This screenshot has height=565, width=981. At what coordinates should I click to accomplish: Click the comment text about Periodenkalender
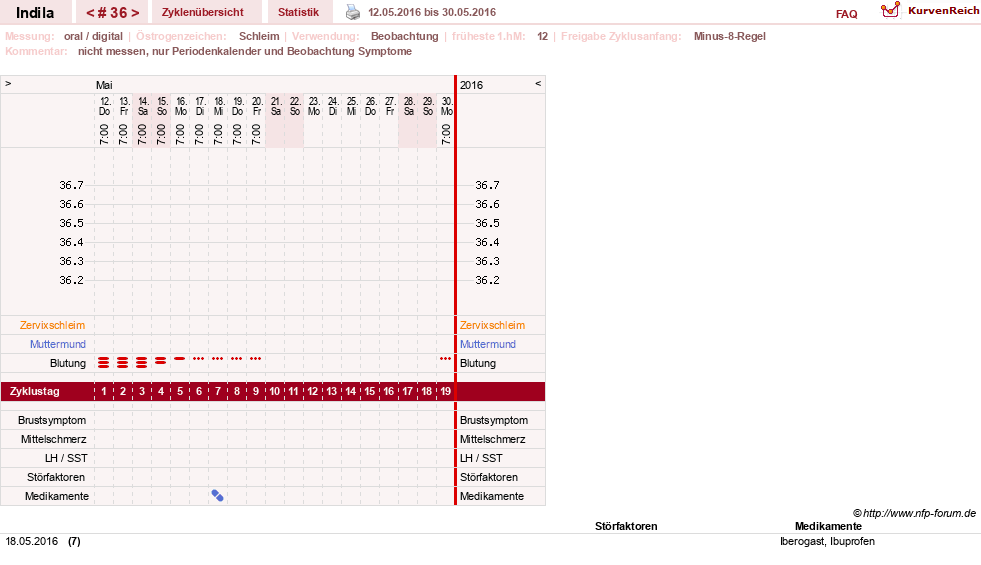point(245,51)
